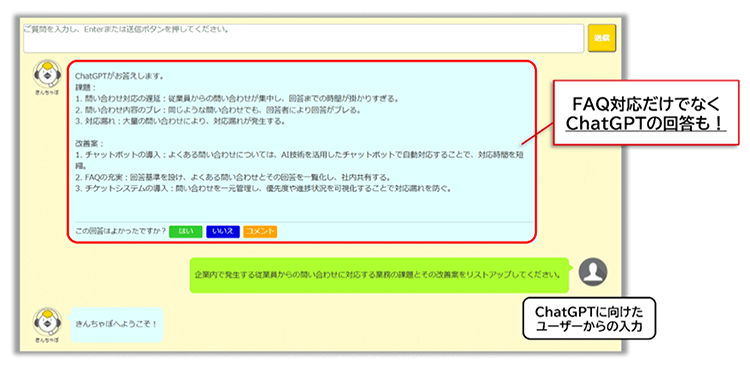This screenshot has height=370, width=750.
Task: Click the この回答はよかったですか？ prompt text
Action: [121, 231]
